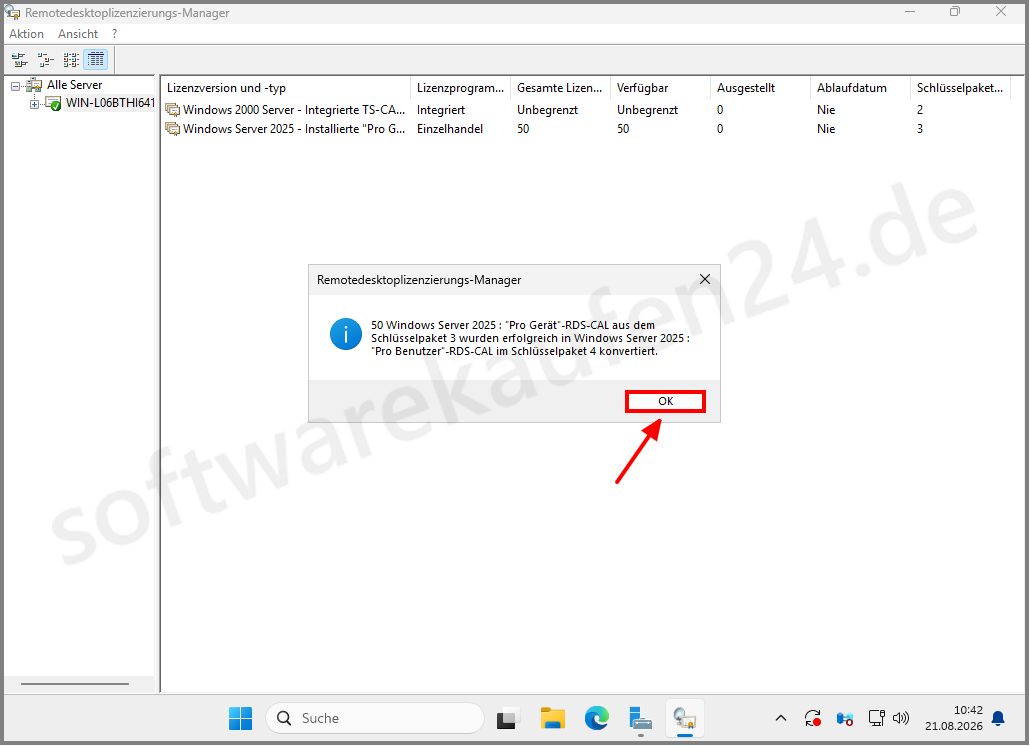Click the app icon in the title bar
This screenshot has height=746, width=1030.
[x=12, y=12]
